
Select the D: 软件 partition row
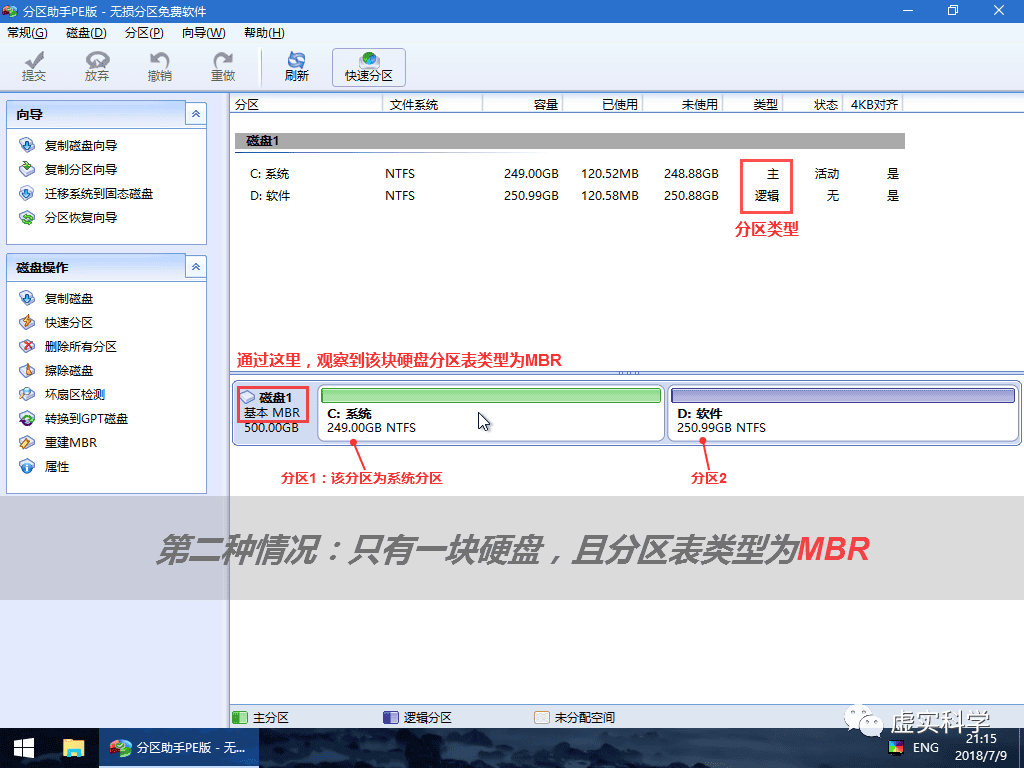[569, 195]
